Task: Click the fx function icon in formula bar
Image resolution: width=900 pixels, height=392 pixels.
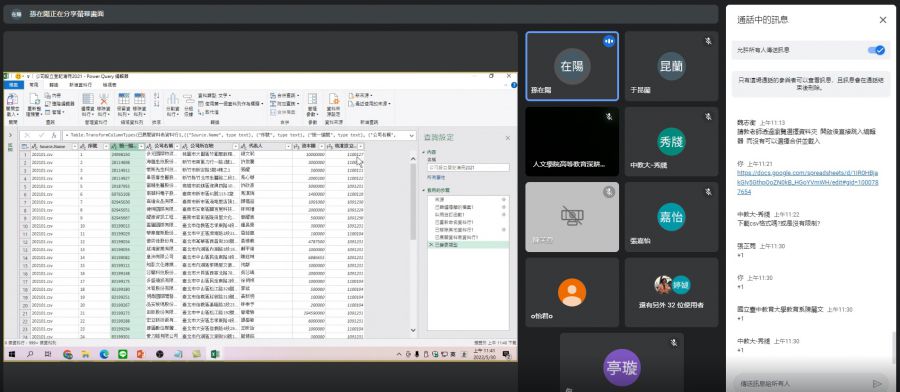Action: point(54,135)
